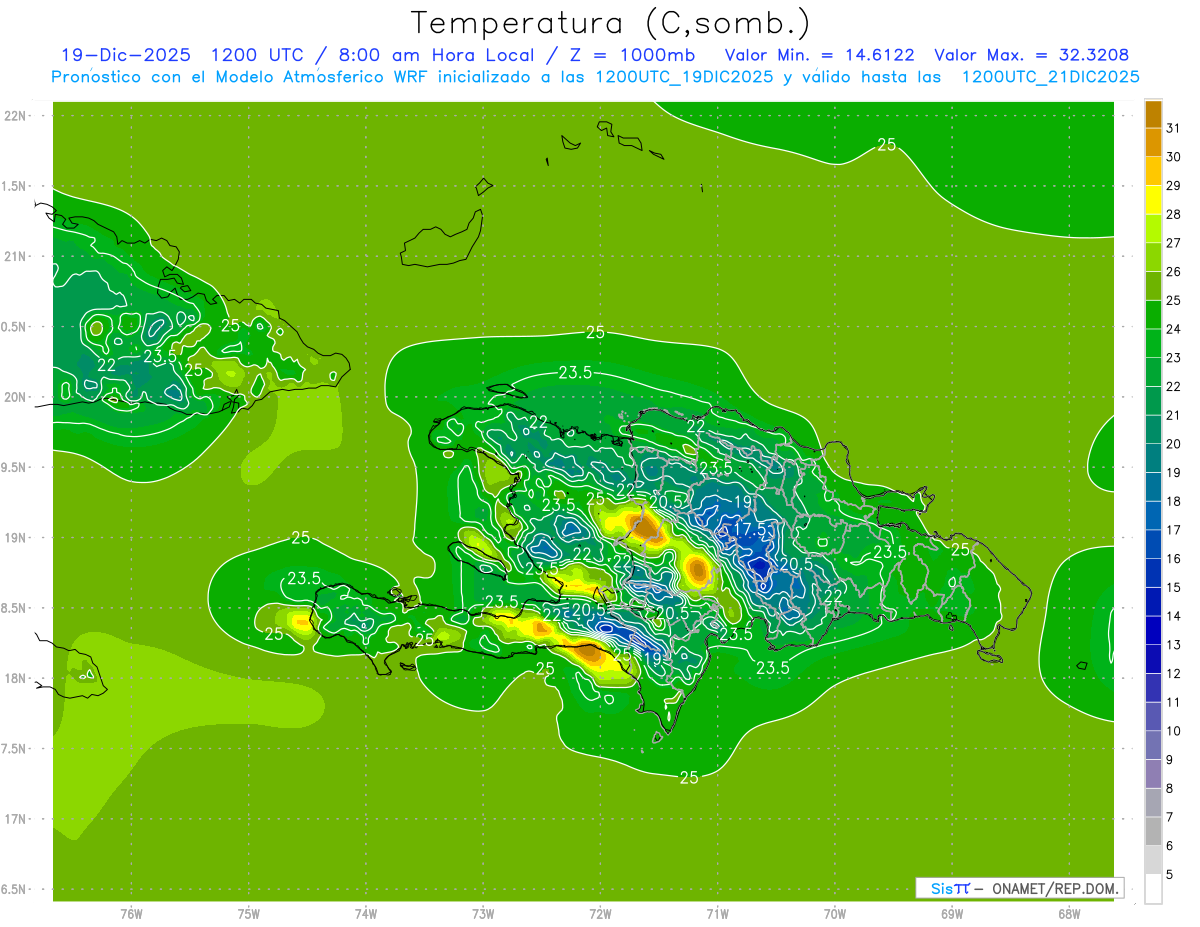Click legend value '21'

coord(1174,415)
